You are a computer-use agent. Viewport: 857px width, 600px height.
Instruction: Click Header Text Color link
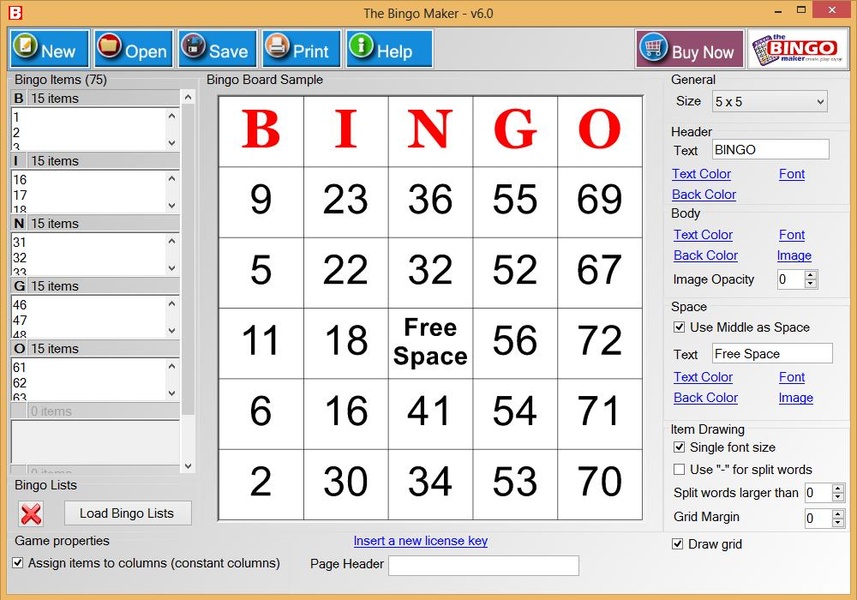click(x=701, y=174)
